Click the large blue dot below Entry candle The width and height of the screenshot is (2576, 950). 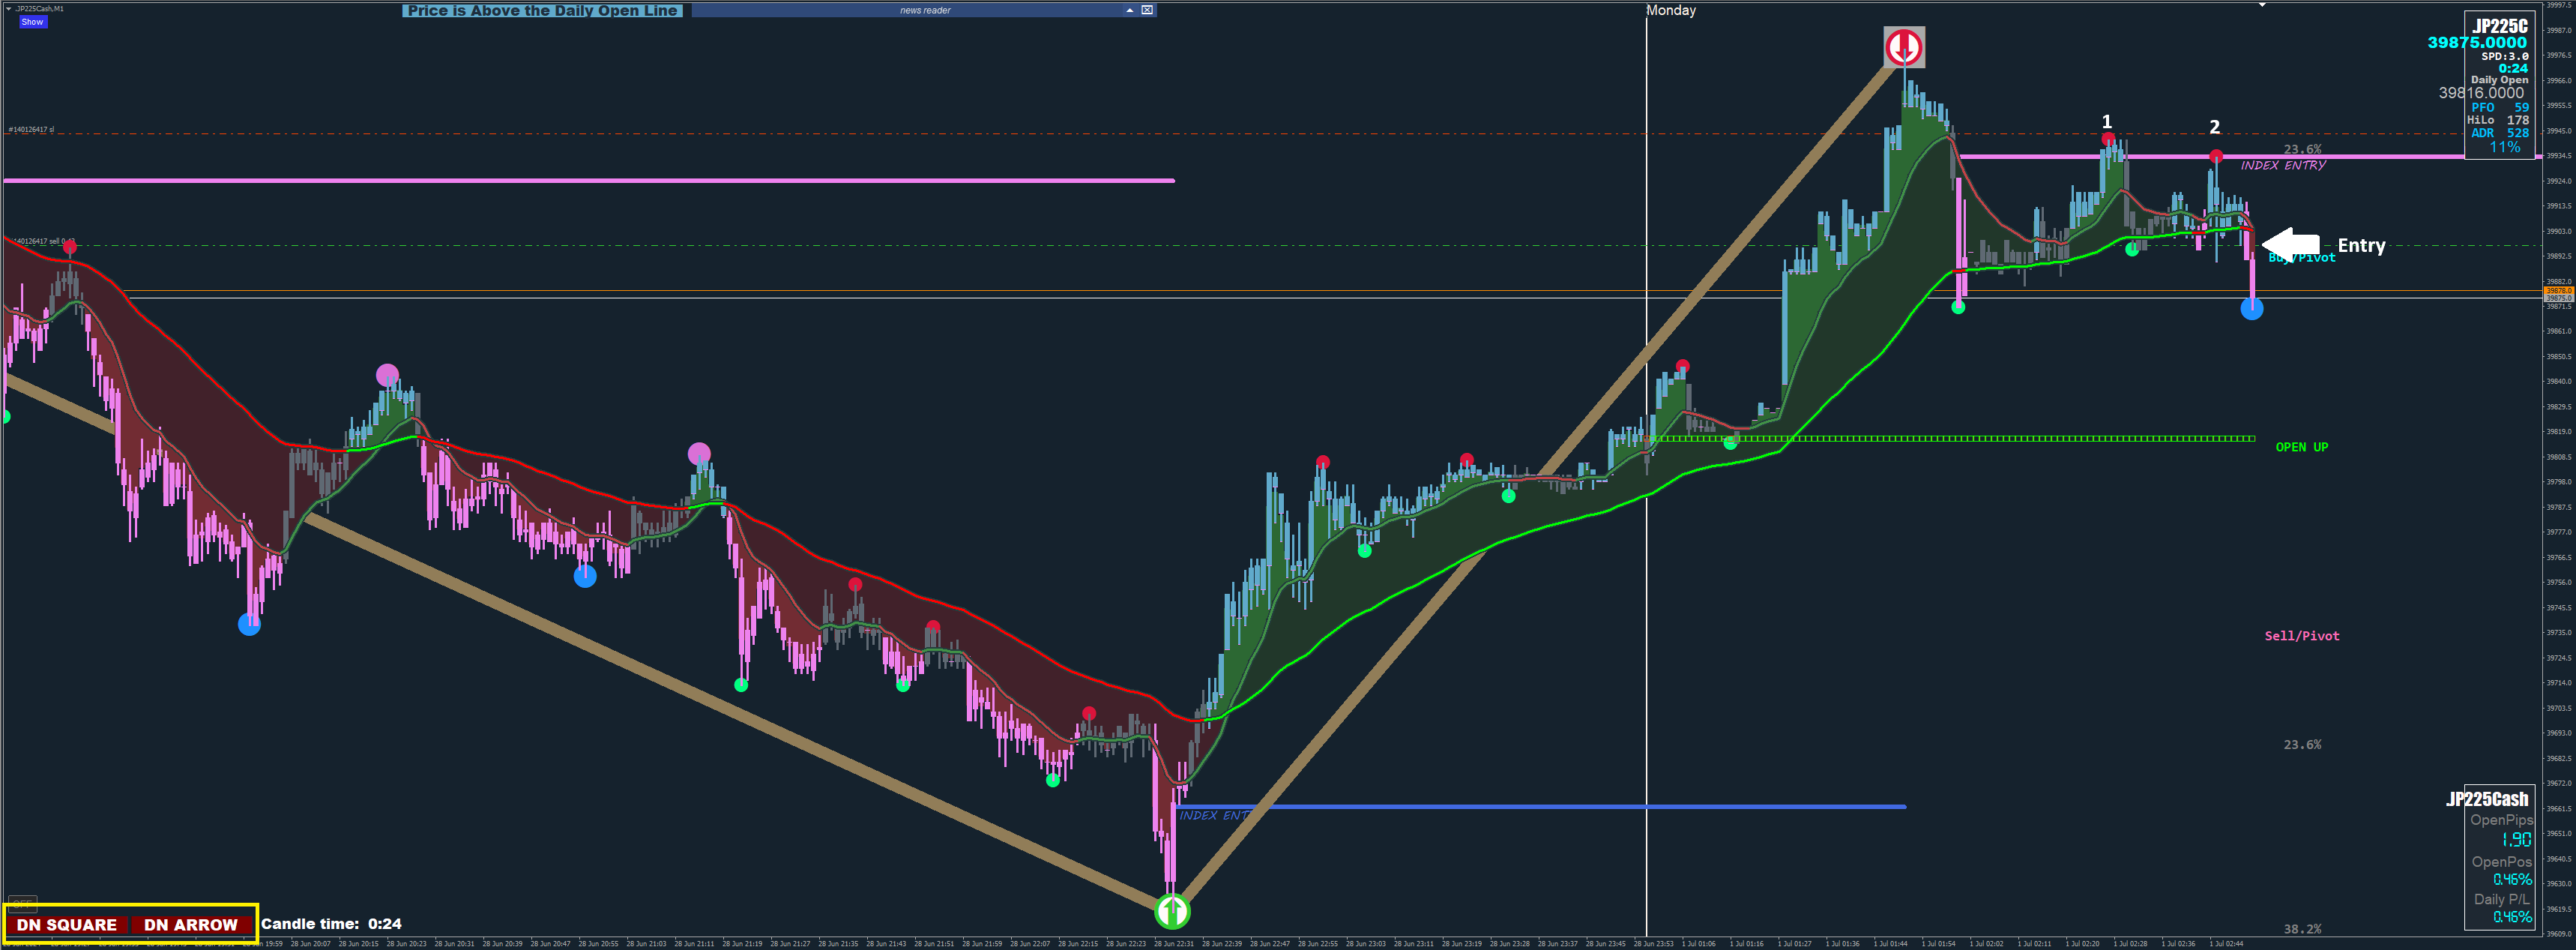point(2251,309)
